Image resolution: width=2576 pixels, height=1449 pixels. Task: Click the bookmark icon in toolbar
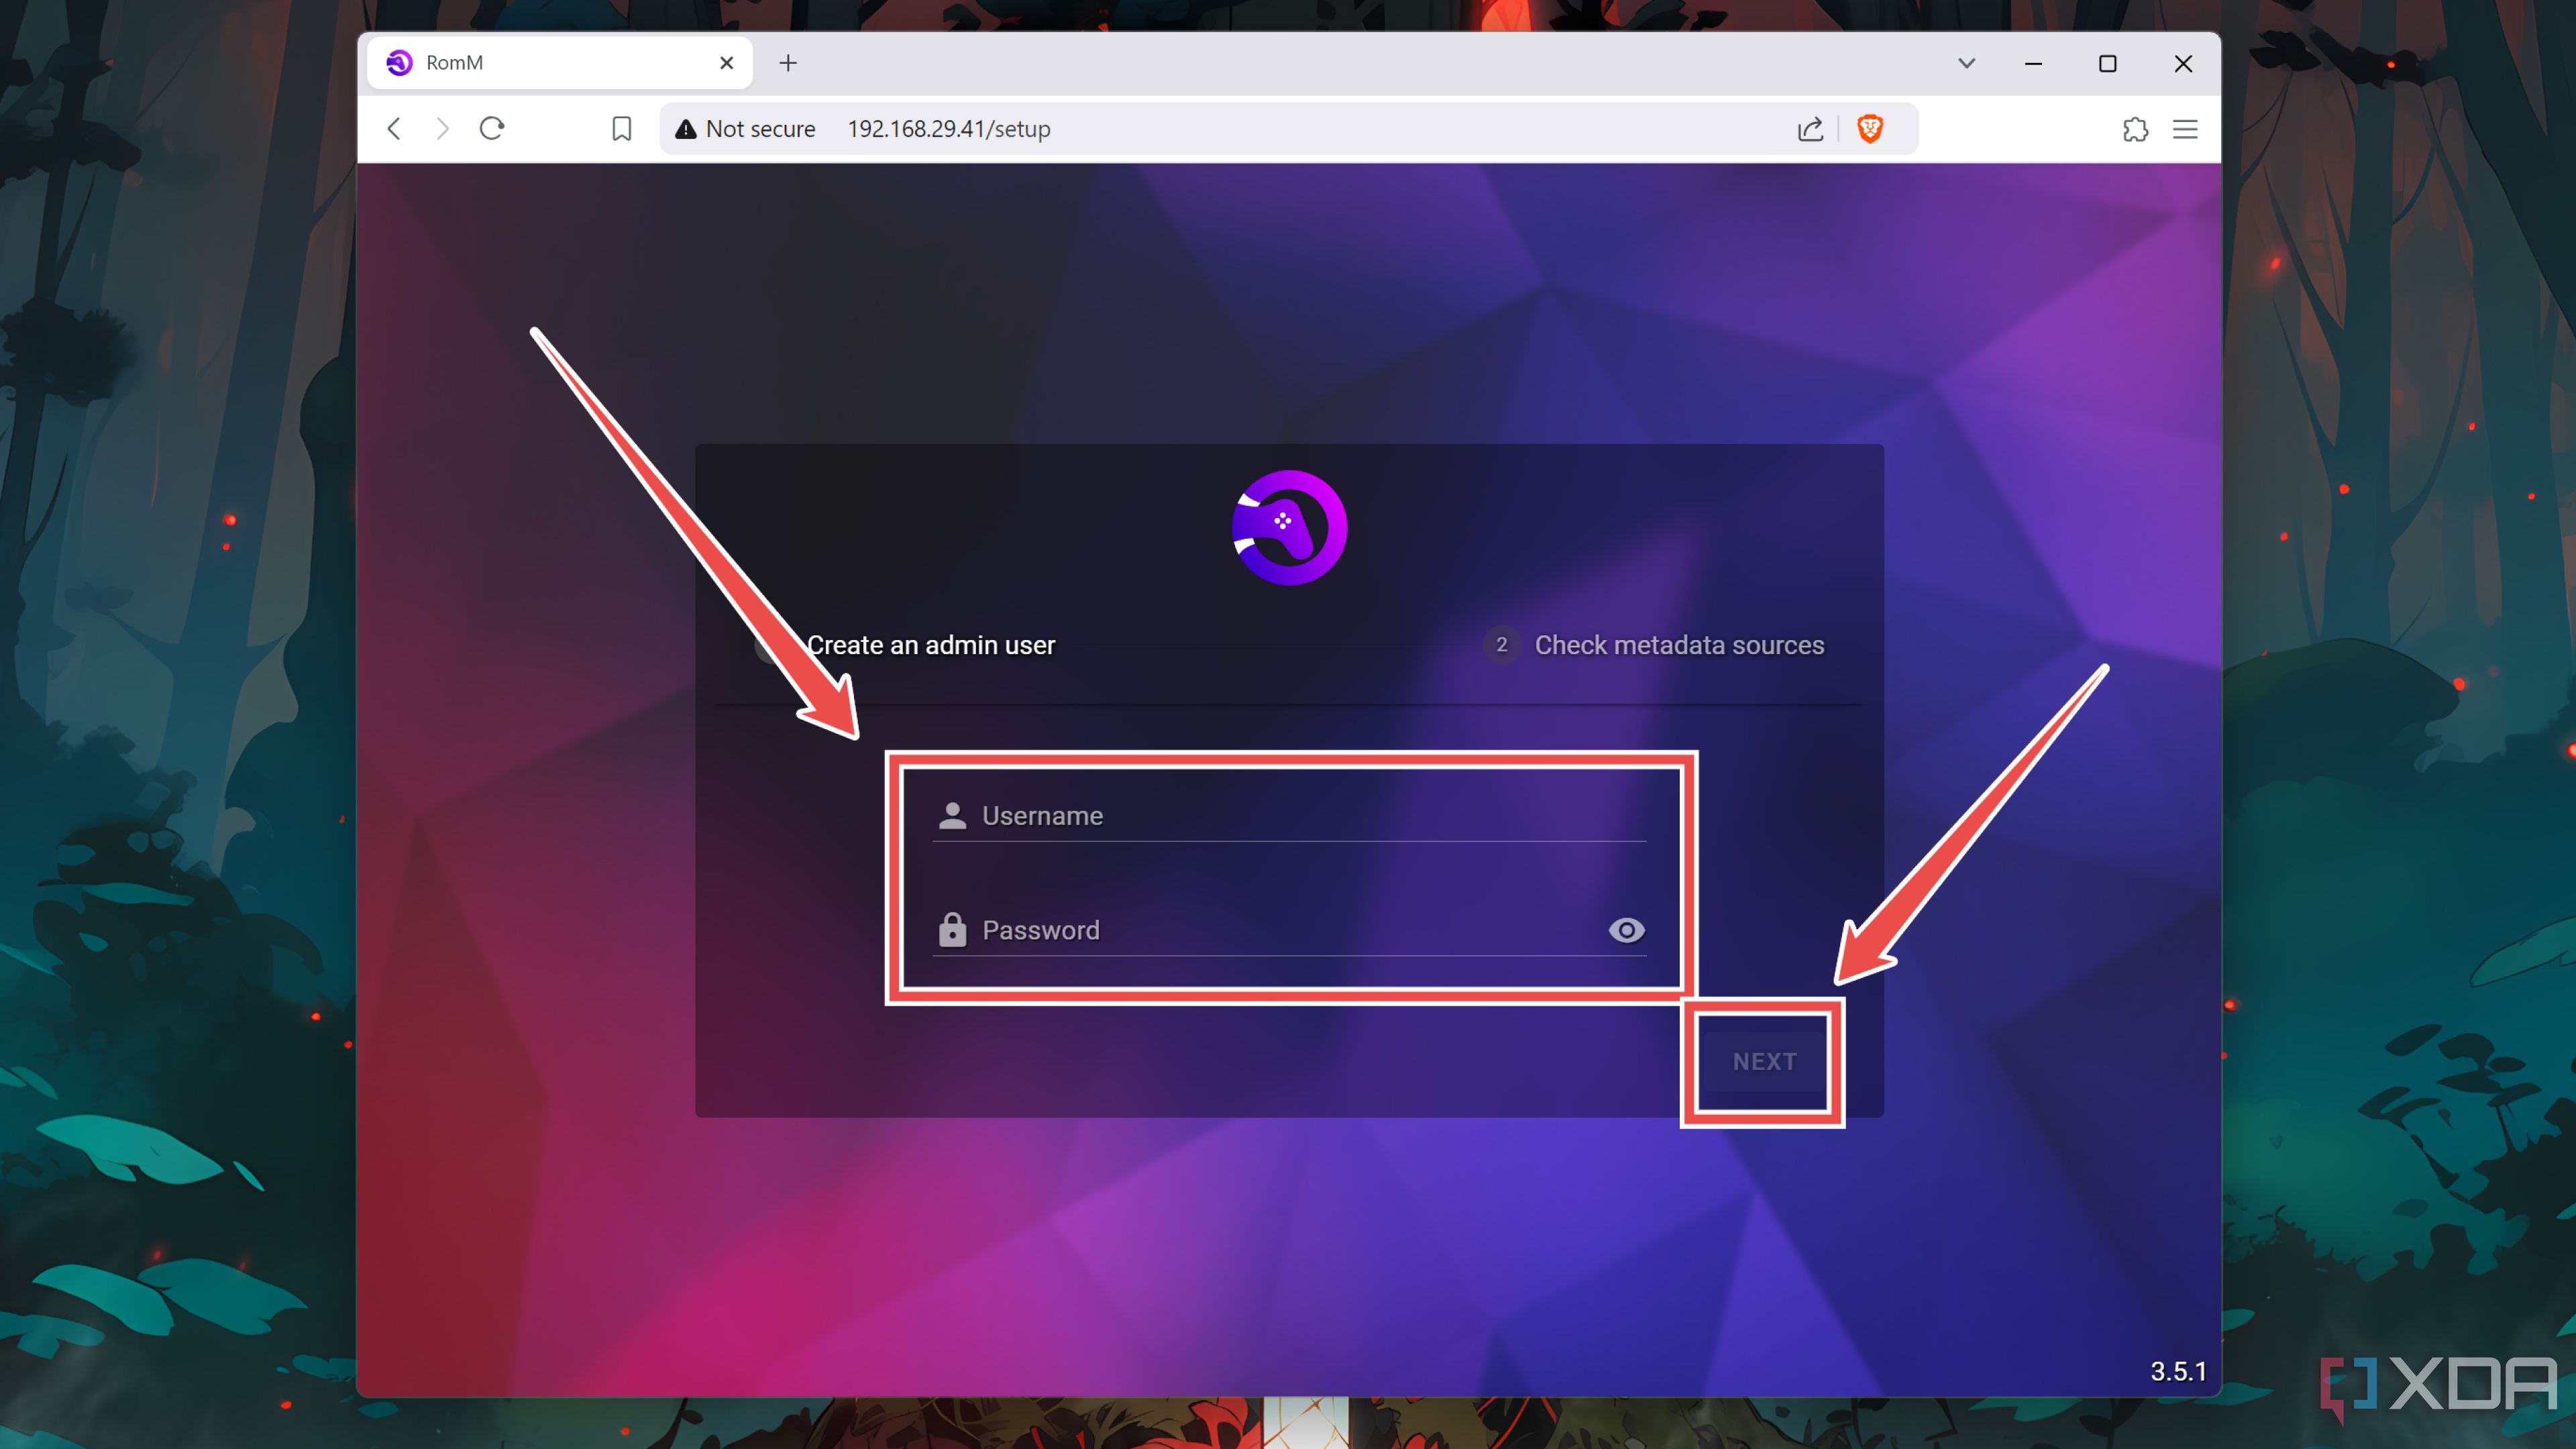coord(621,127)
